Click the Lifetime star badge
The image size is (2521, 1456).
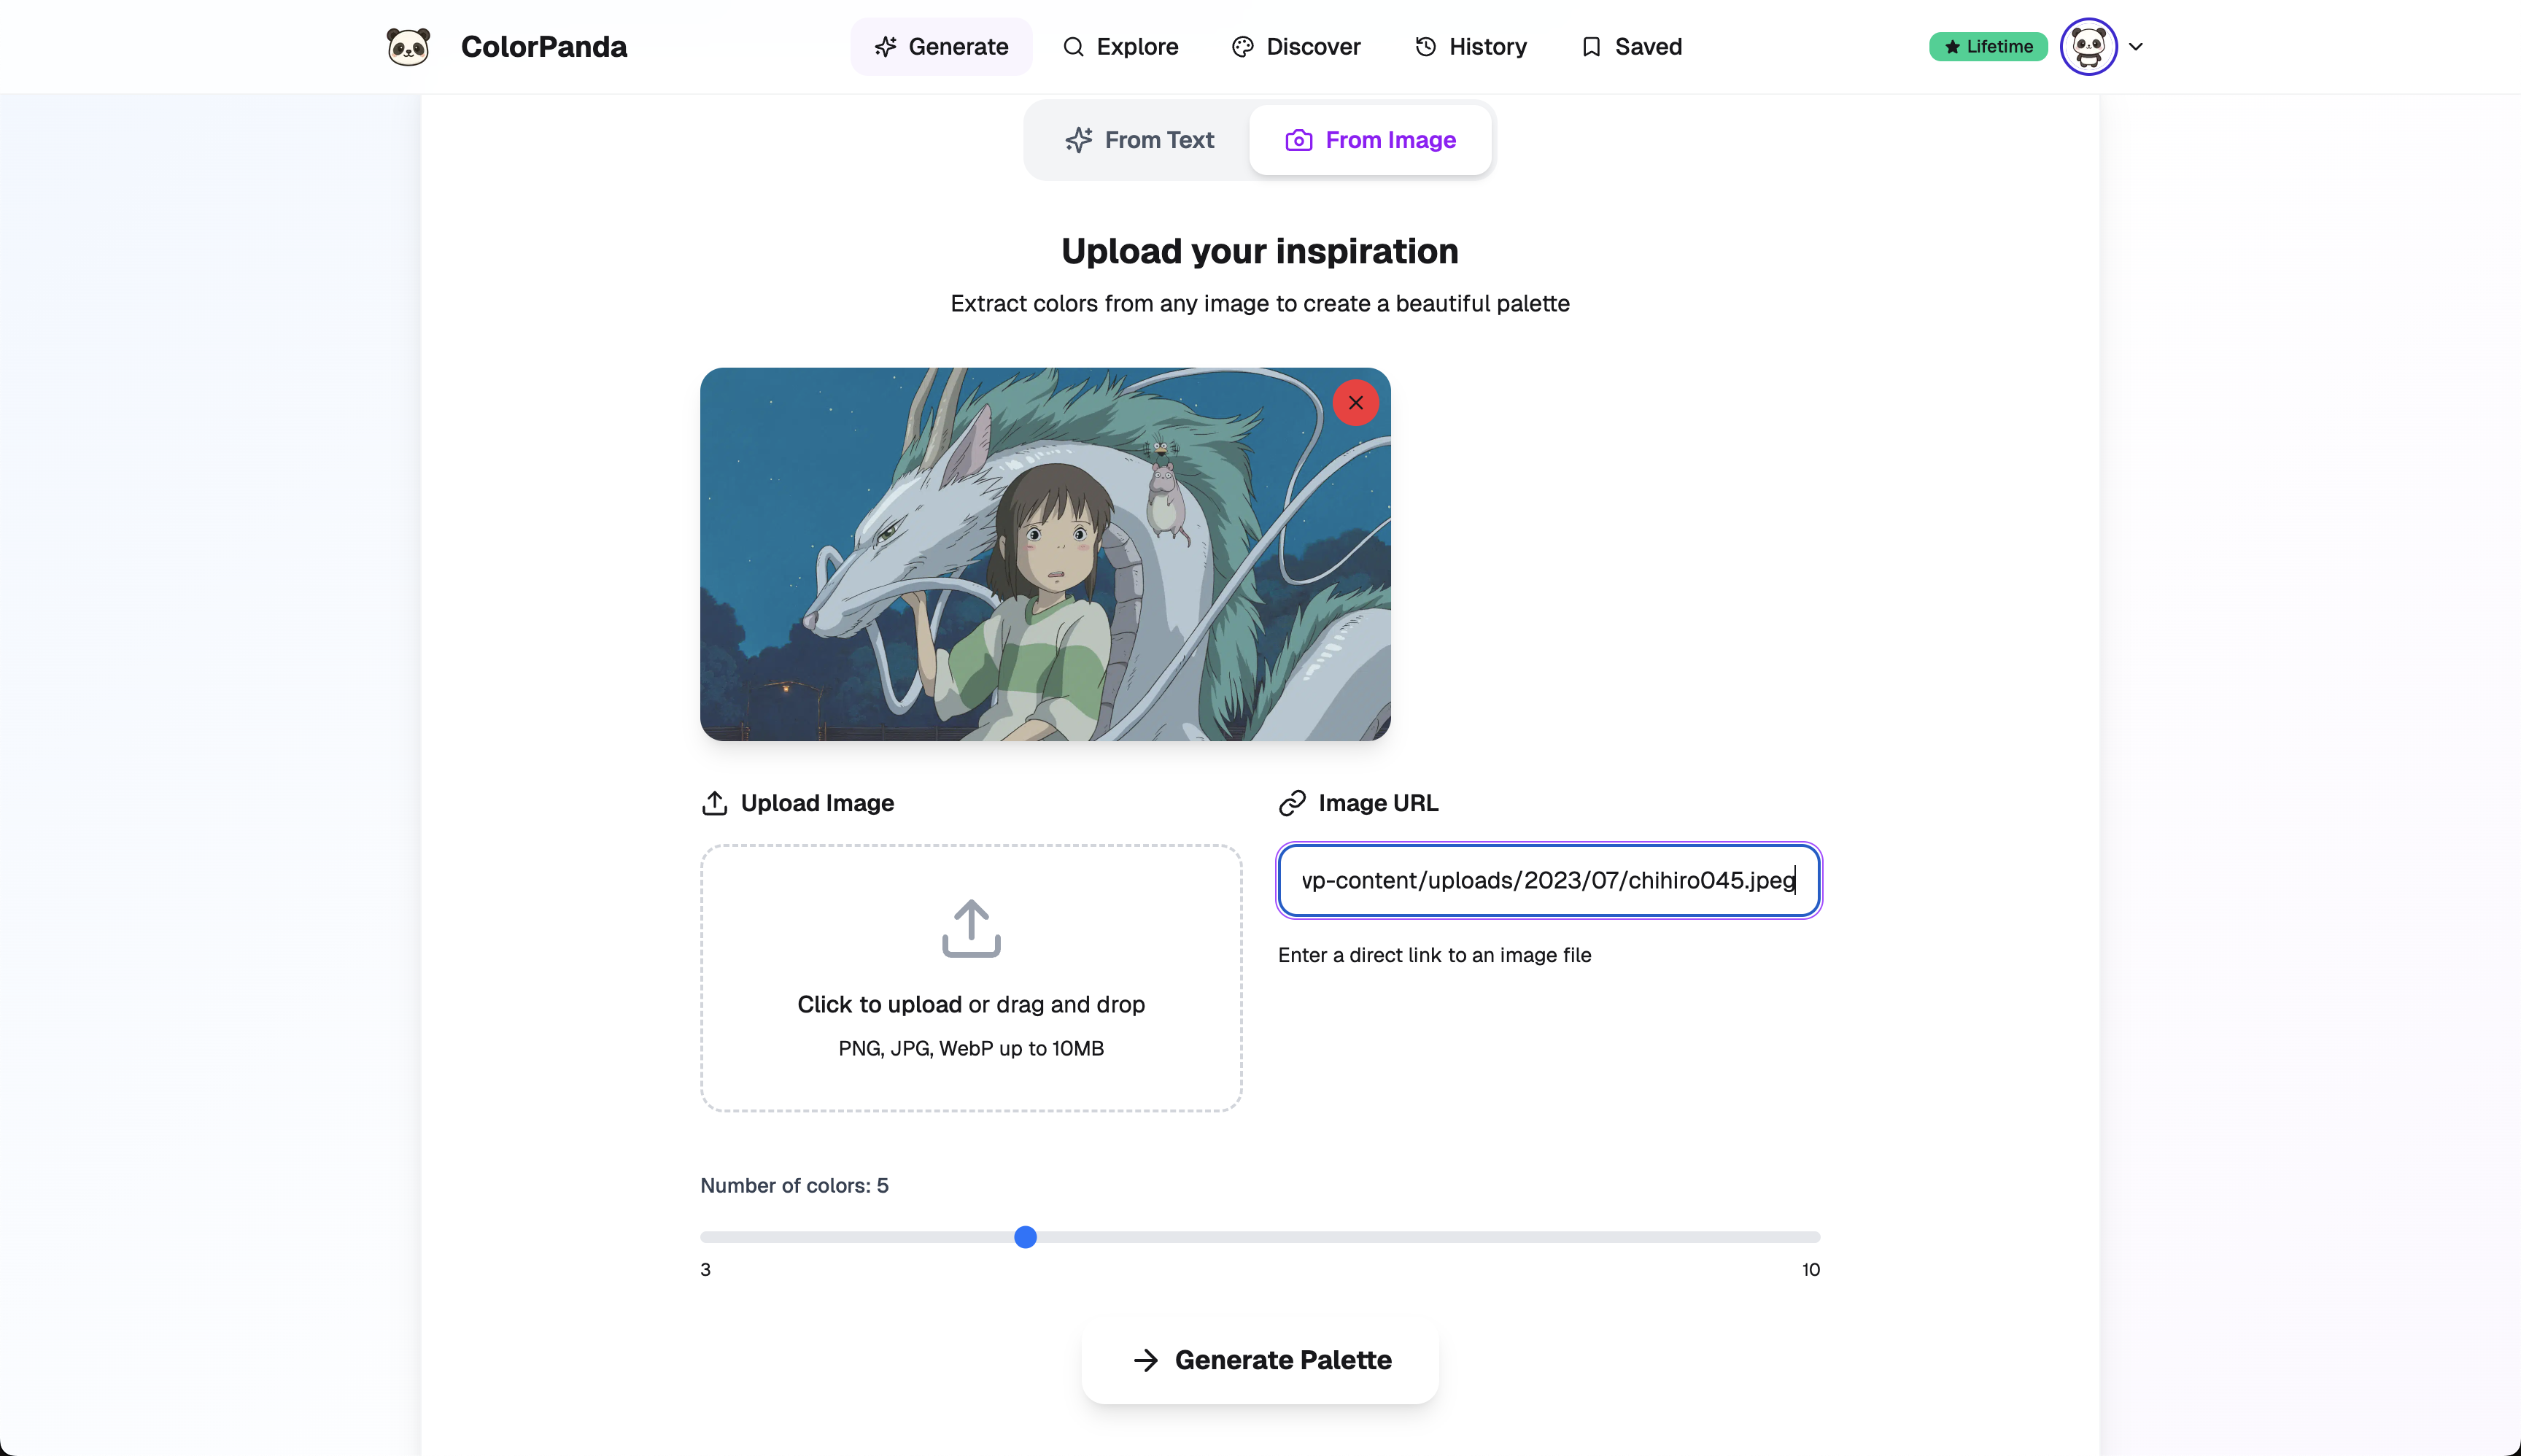1987,47
